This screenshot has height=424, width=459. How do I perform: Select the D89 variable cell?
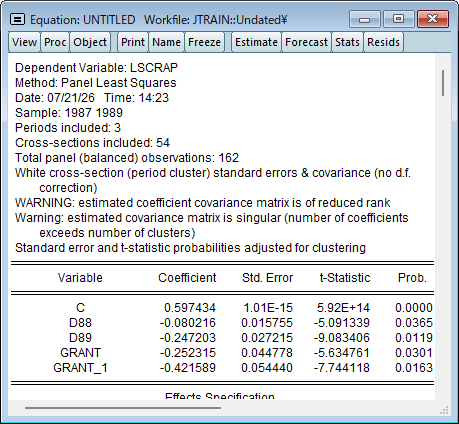pyautogui.click(x=80, y=338)
